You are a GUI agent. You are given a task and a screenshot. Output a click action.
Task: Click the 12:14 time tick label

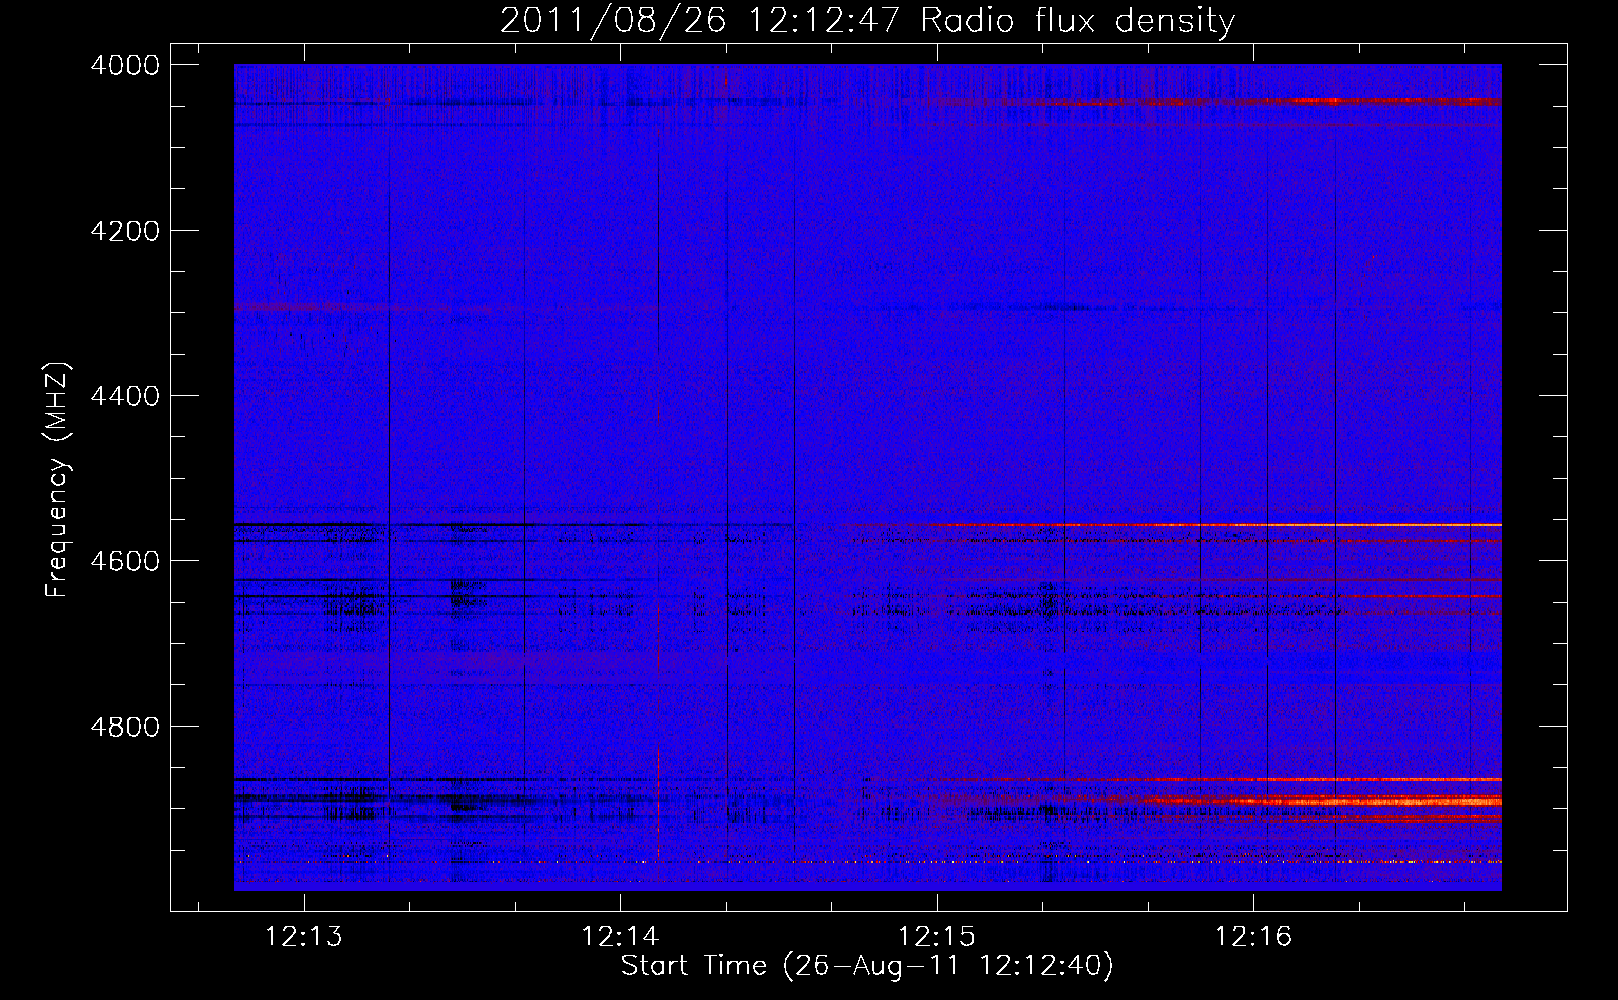pos(620,937)
